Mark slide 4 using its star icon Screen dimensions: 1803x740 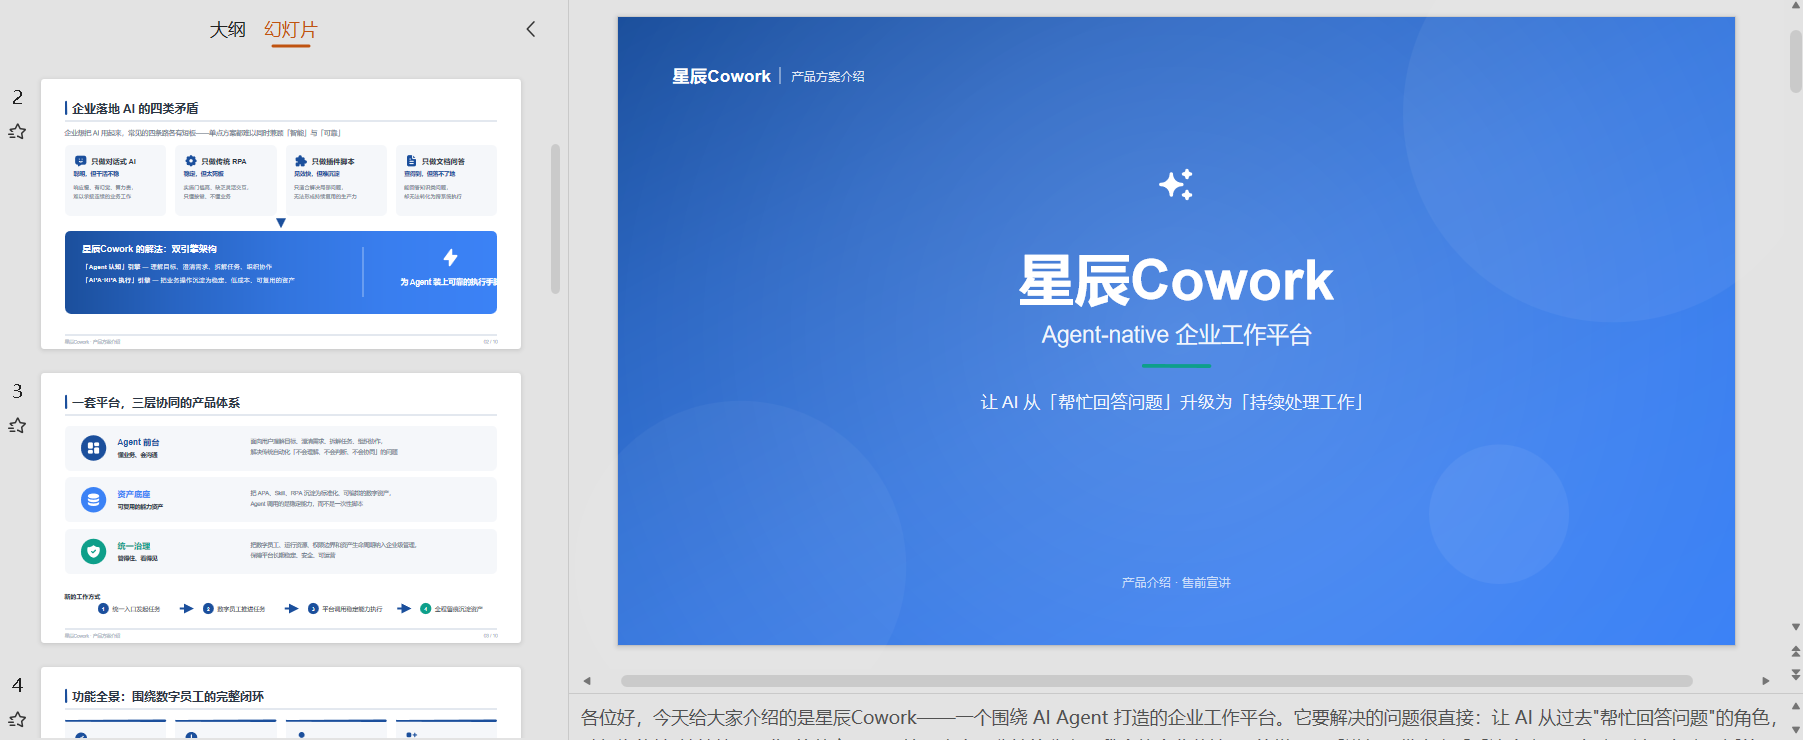click(x=17, y=719)
